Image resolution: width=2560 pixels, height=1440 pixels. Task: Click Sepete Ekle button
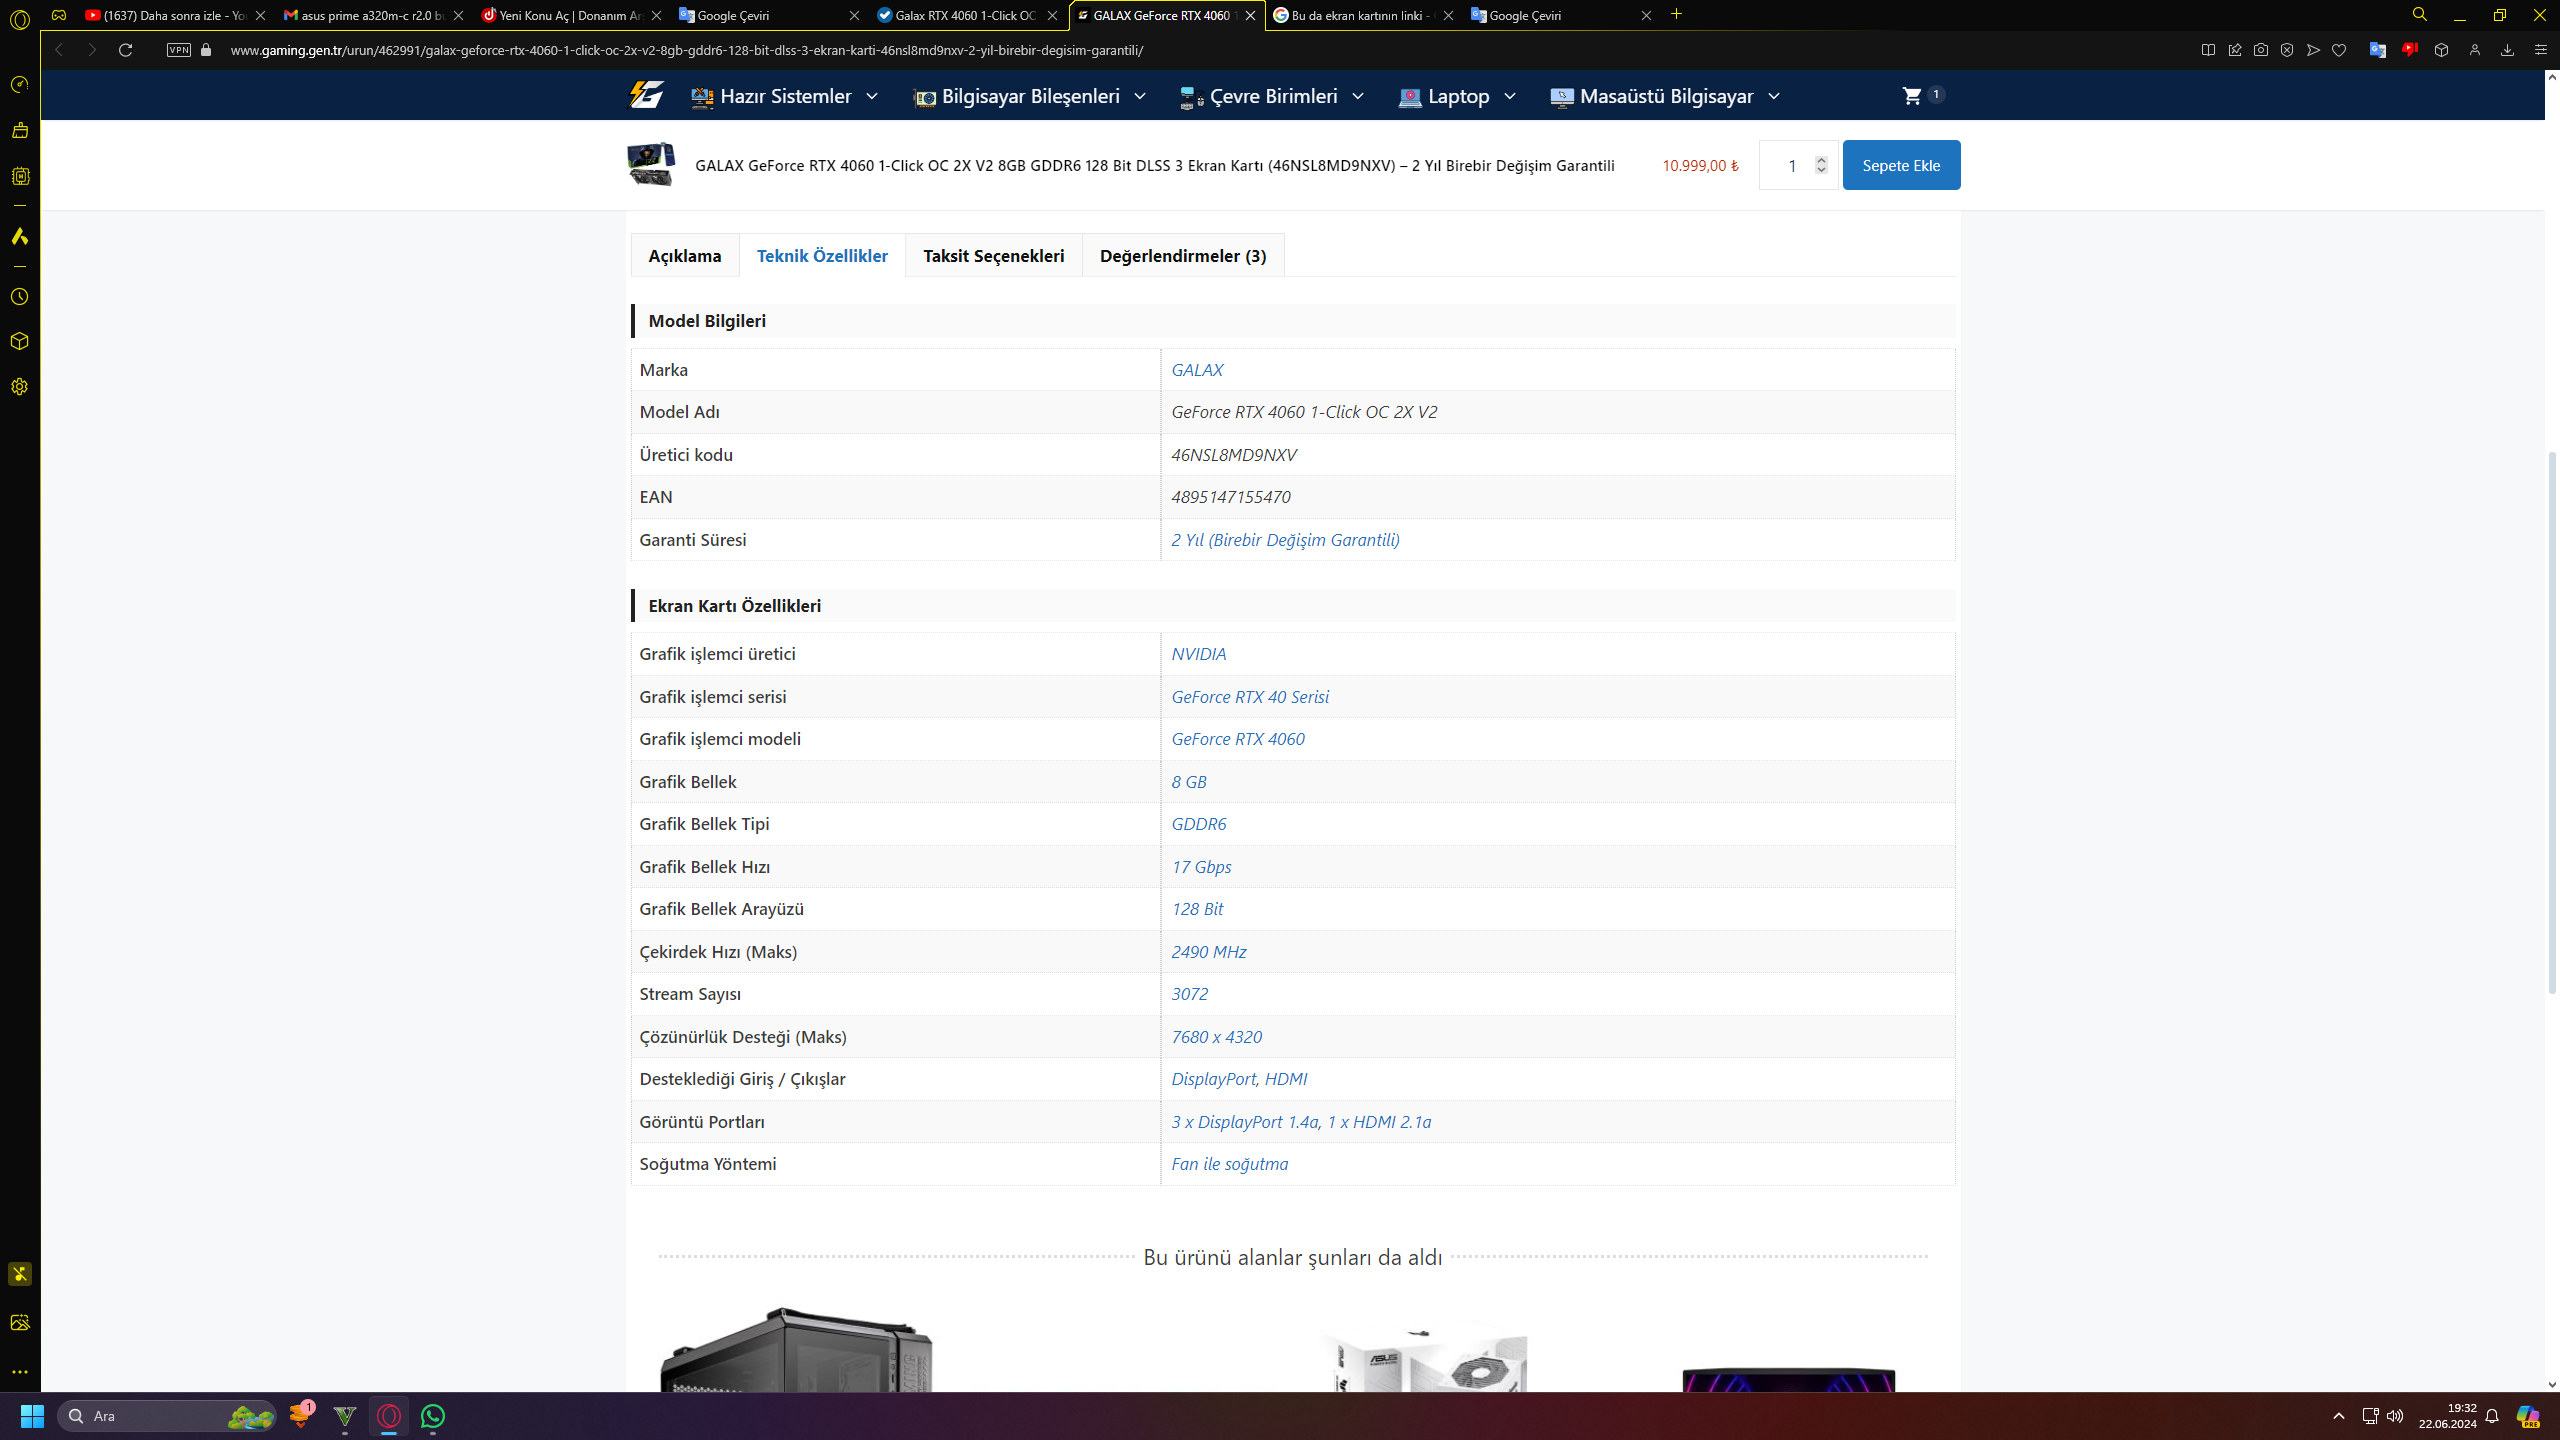[x=1901, y=165]
